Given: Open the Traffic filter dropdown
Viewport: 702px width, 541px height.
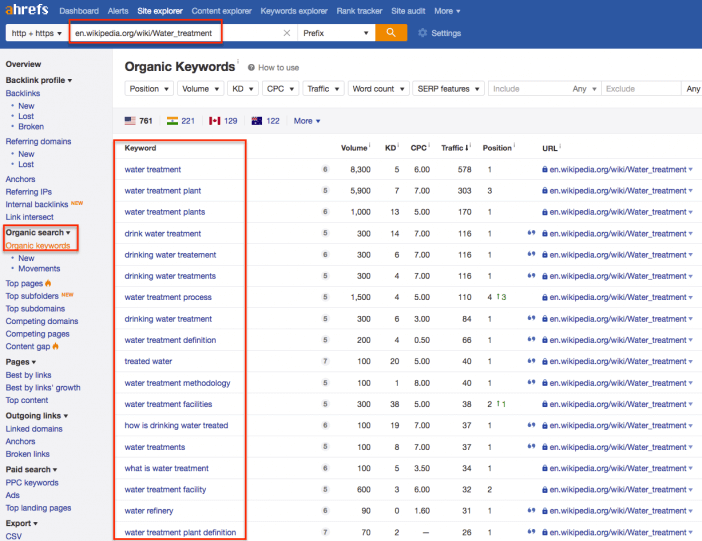Looking at the screenshot, I should tap(323, 89).
